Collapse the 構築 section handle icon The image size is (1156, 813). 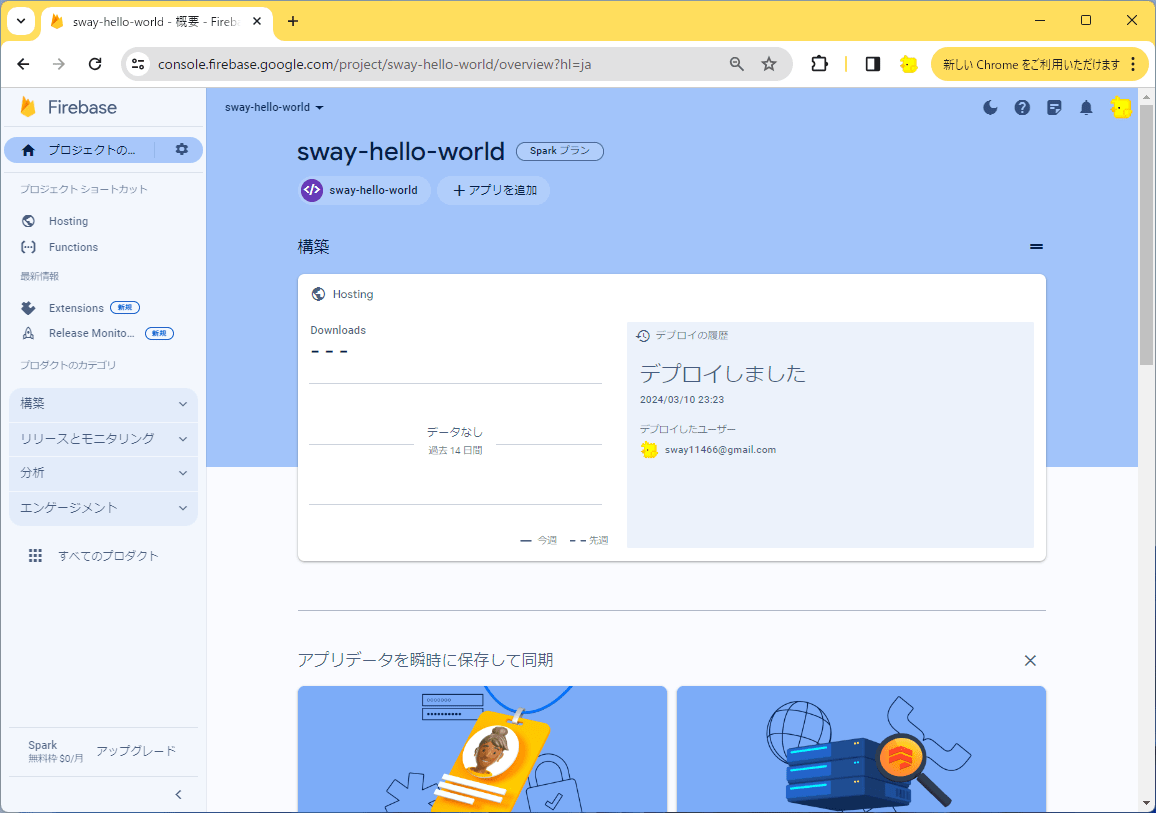(x=1036, y=247)
